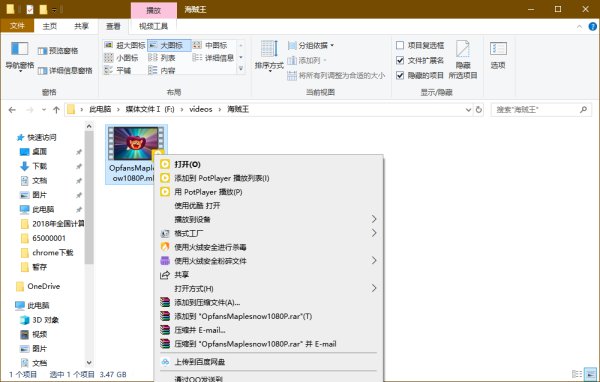Choose 使用火绒安全进行杀毒 menu entry
600x382 pixels.
(x=269, y=247)
